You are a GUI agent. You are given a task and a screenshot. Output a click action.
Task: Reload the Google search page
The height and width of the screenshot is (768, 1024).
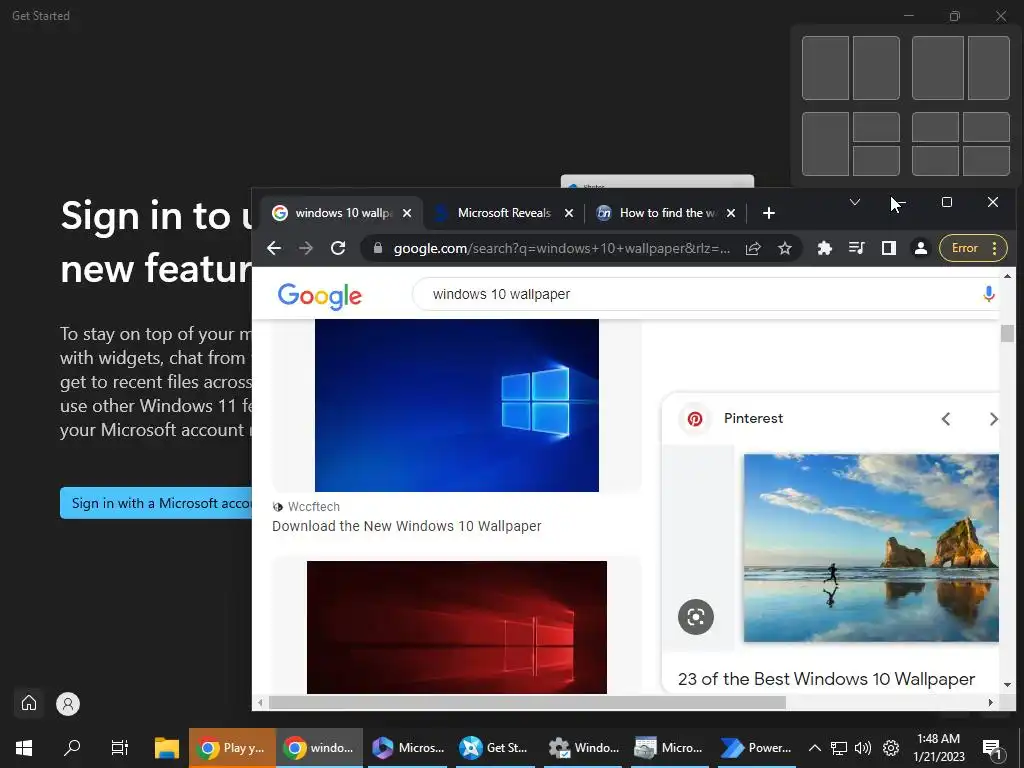click(338, 248)
